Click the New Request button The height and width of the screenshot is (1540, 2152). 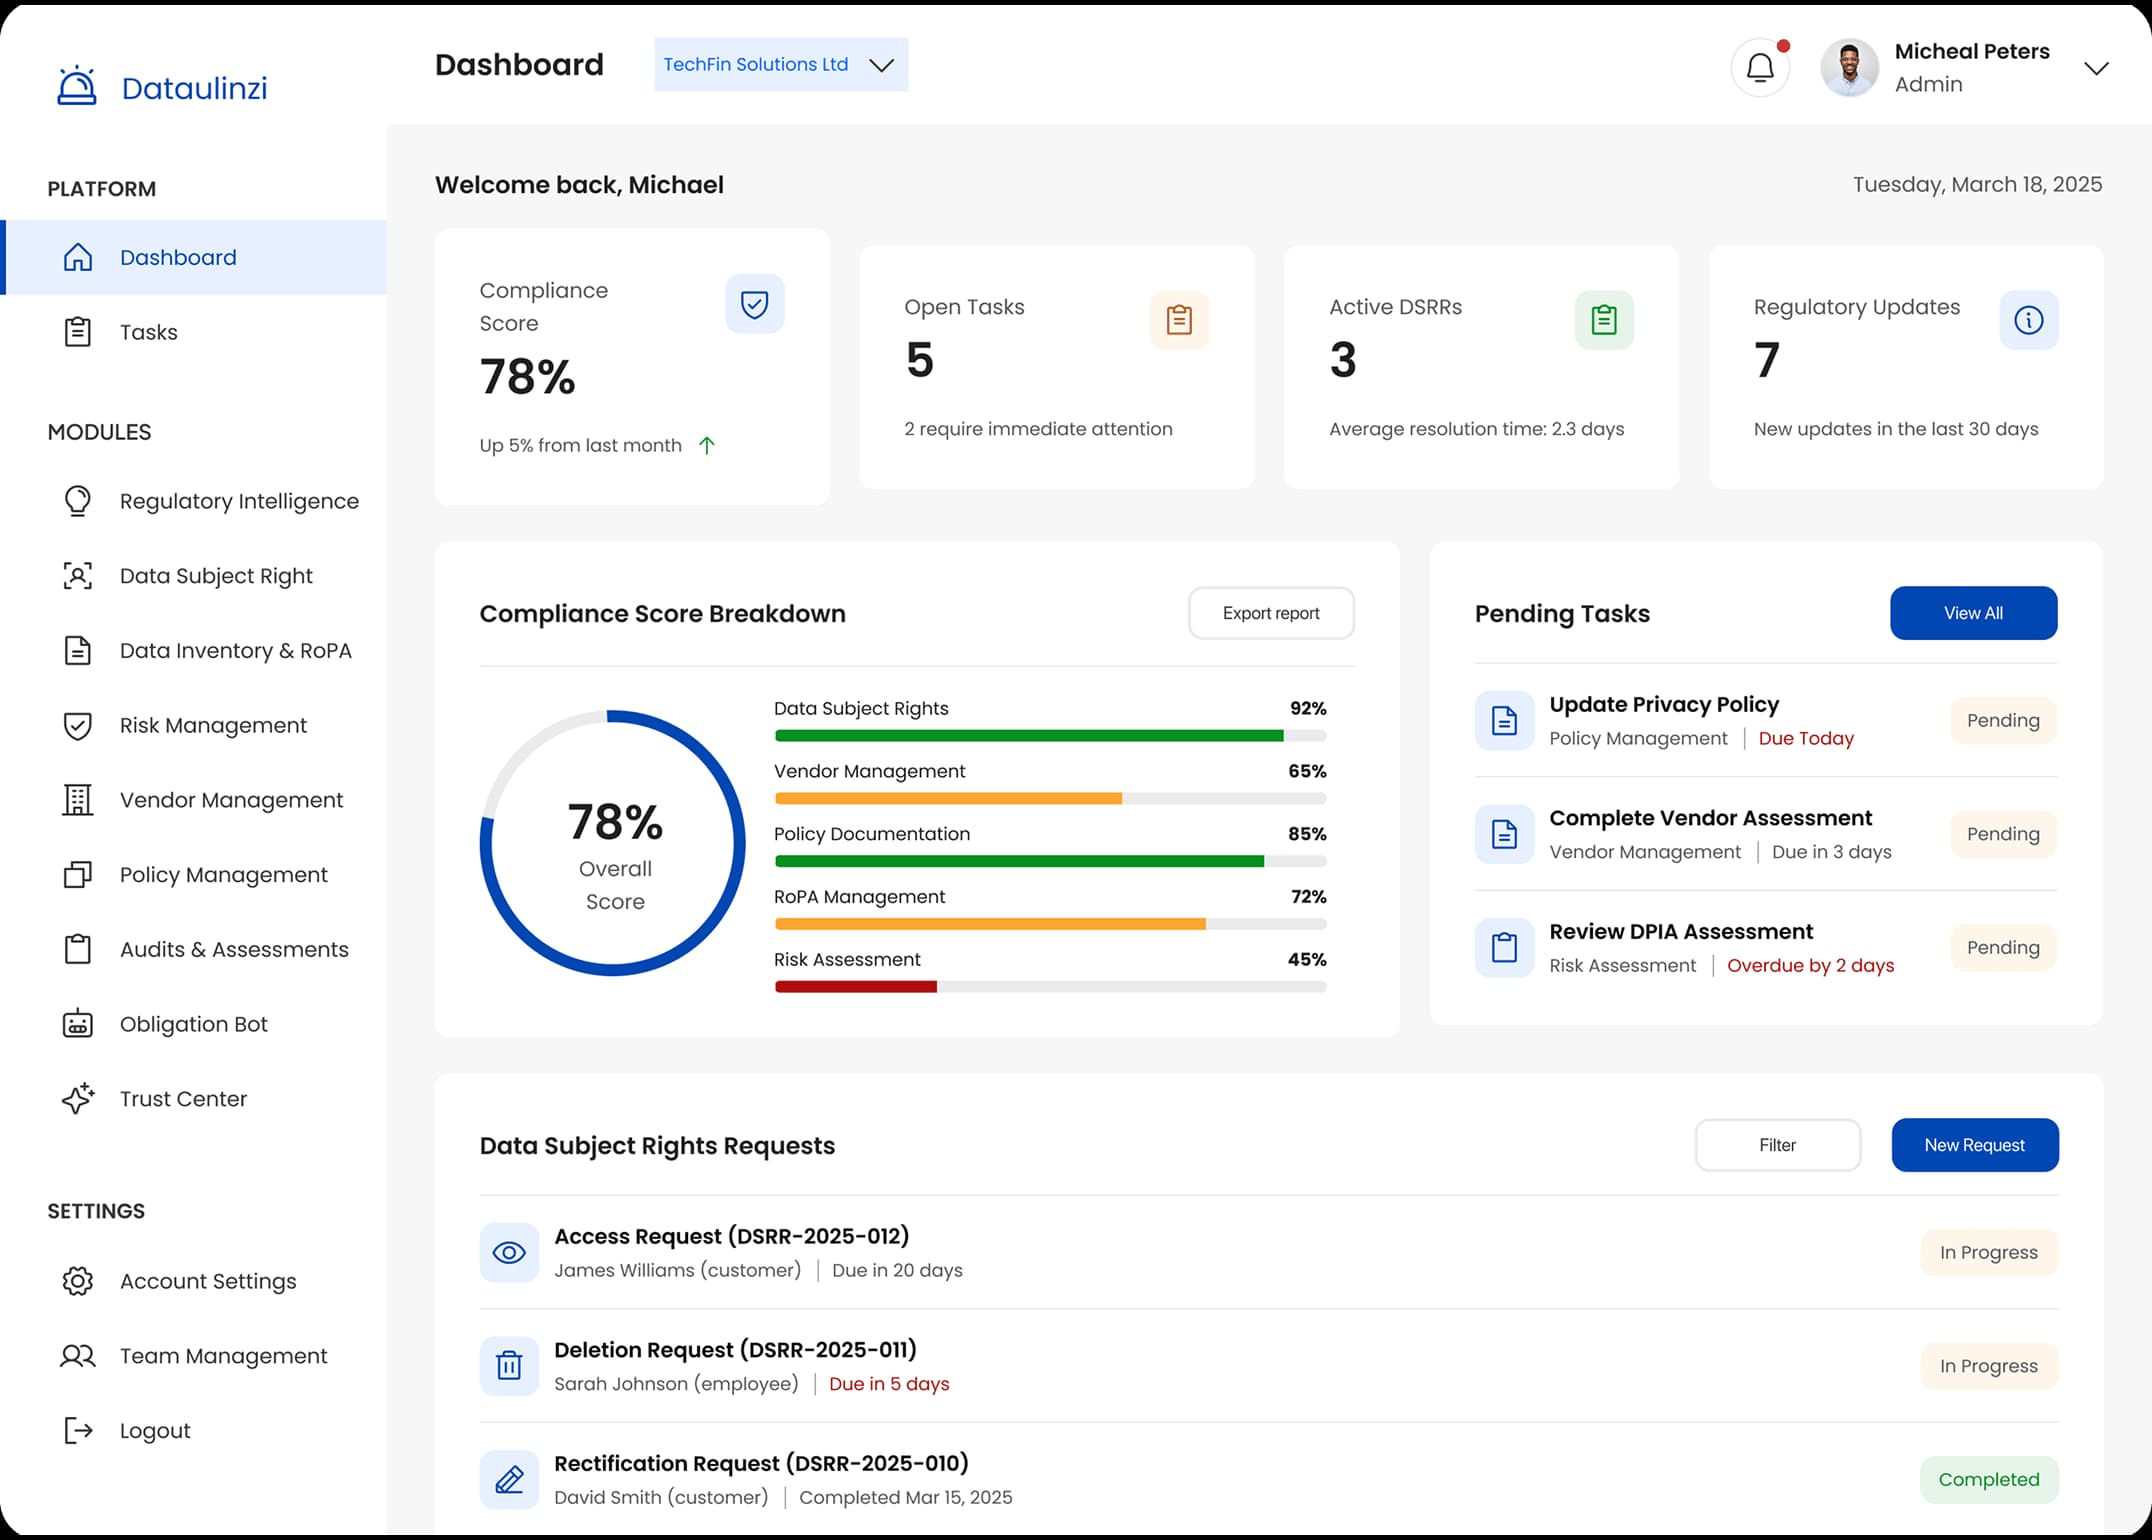point(1974,1145)
